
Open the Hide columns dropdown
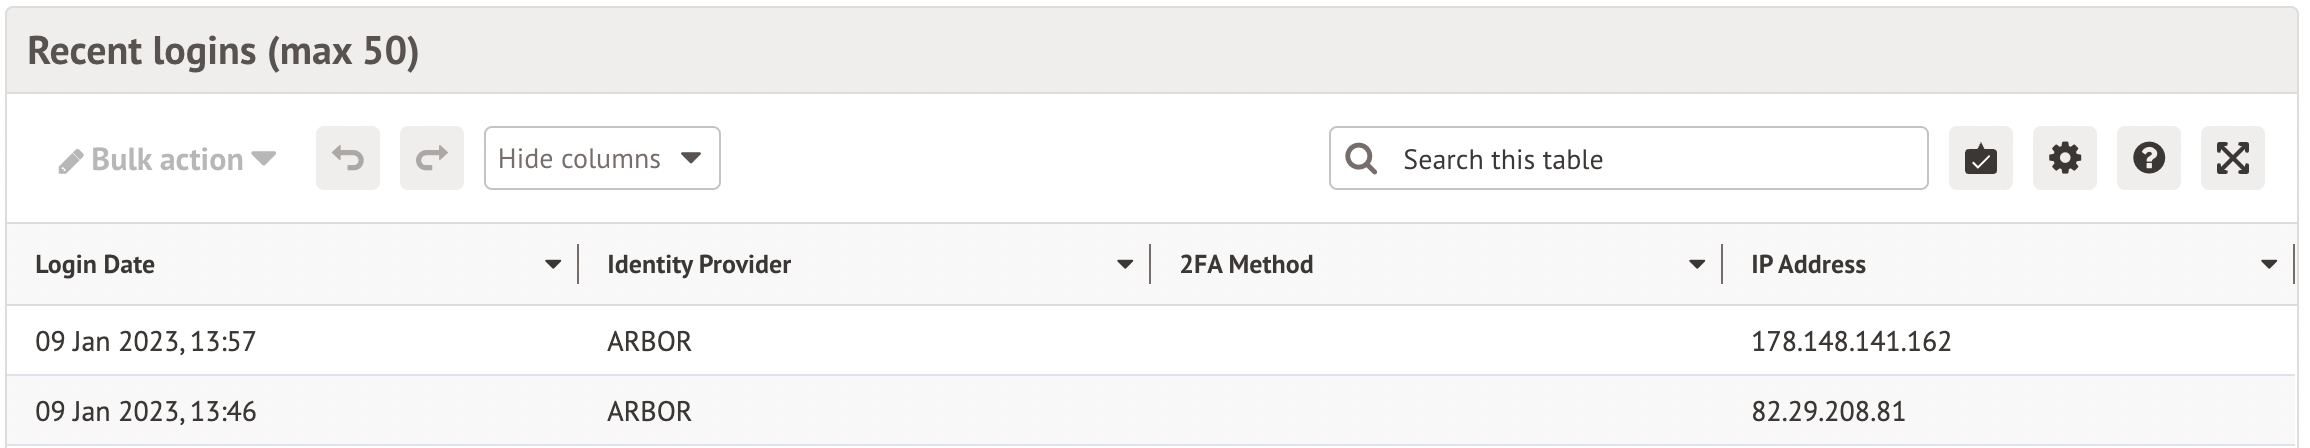pyautogui.click(x=601, y=158)
